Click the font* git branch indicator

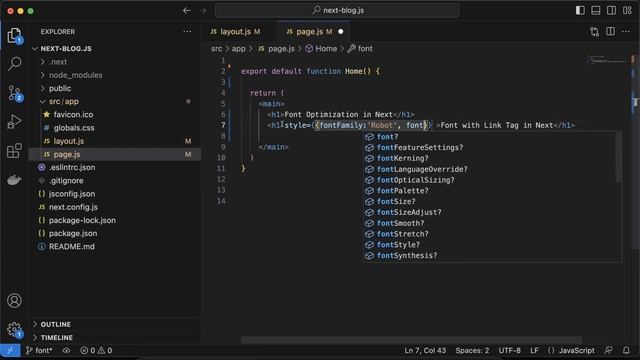pyautogui.click(x=39, y=350)
